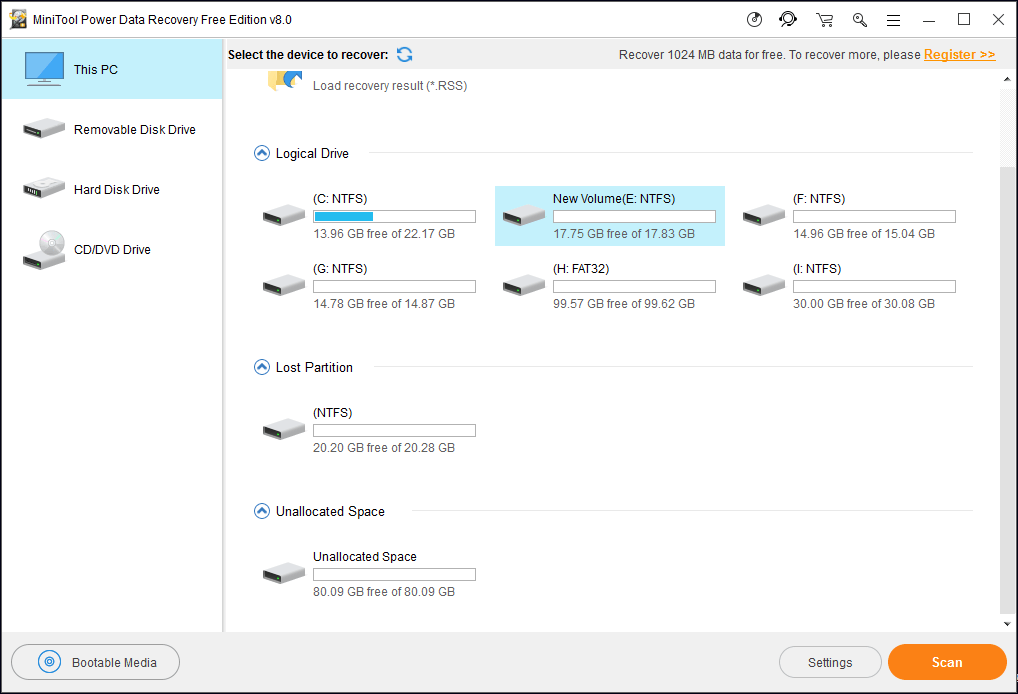Open the bootable CD/disc icon in title bar
1018x694 pixels.
754,19
